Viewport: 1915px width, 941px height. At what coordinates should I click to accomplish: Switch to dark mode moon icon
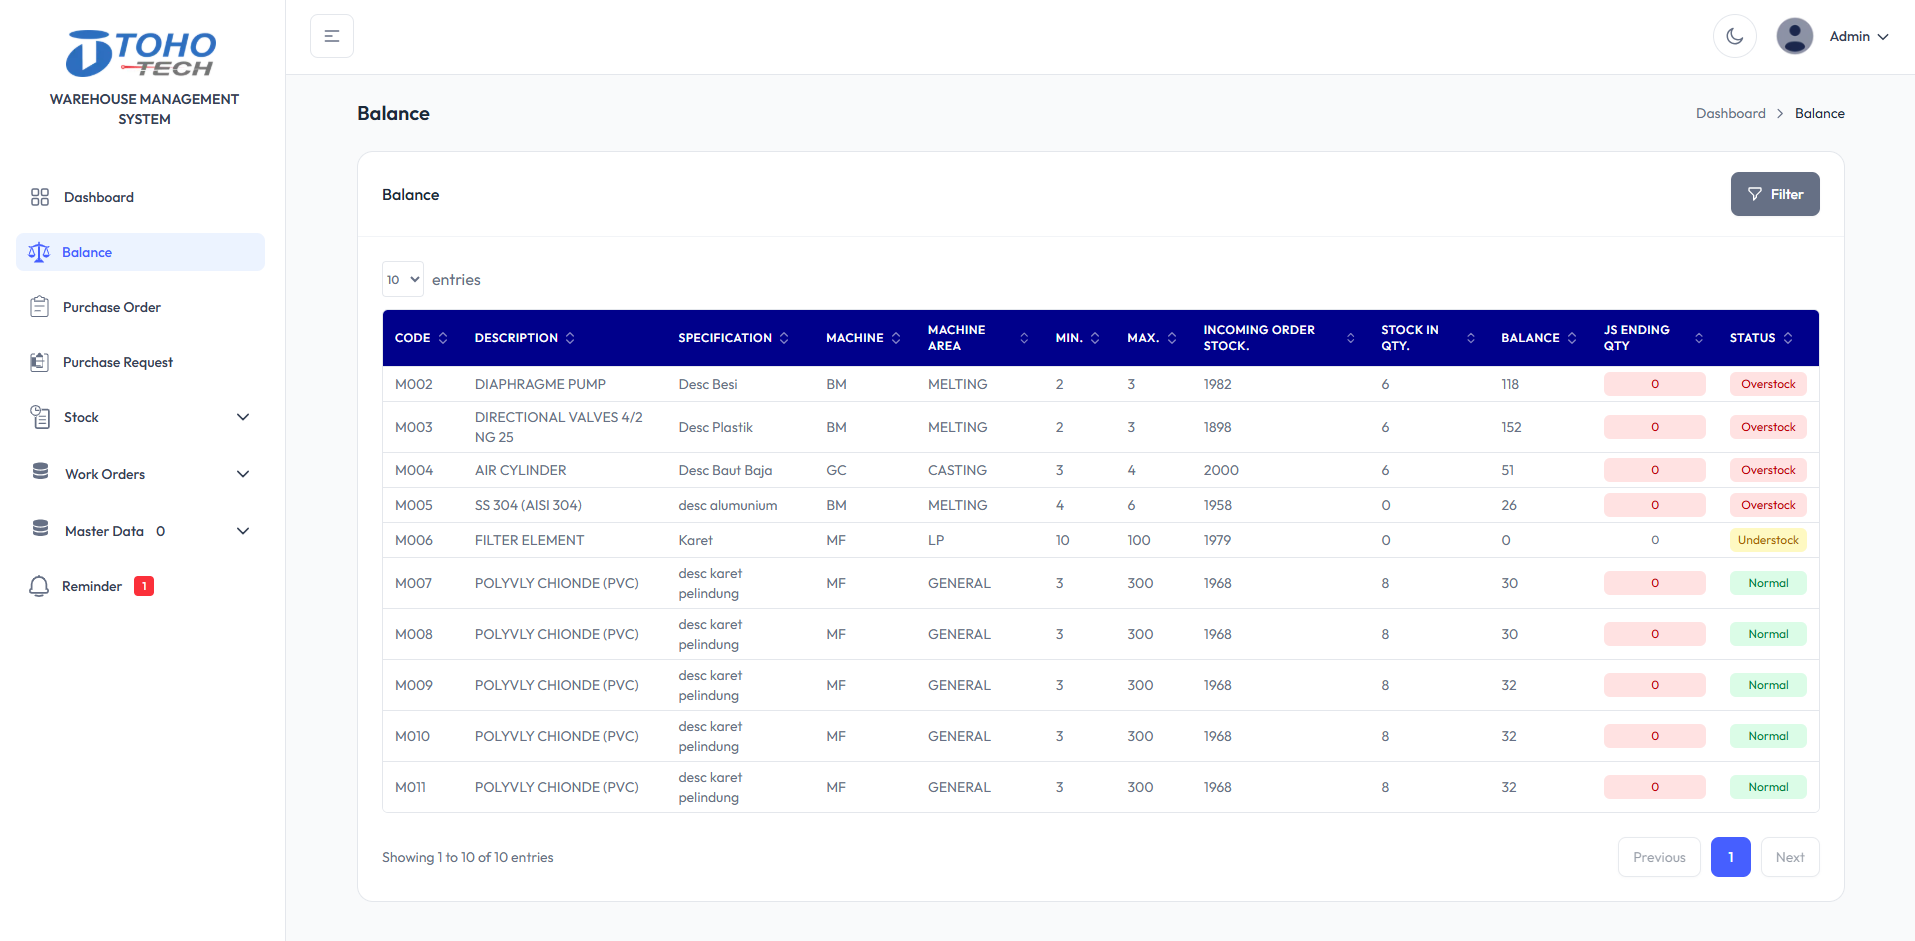tap(1735, 36)
